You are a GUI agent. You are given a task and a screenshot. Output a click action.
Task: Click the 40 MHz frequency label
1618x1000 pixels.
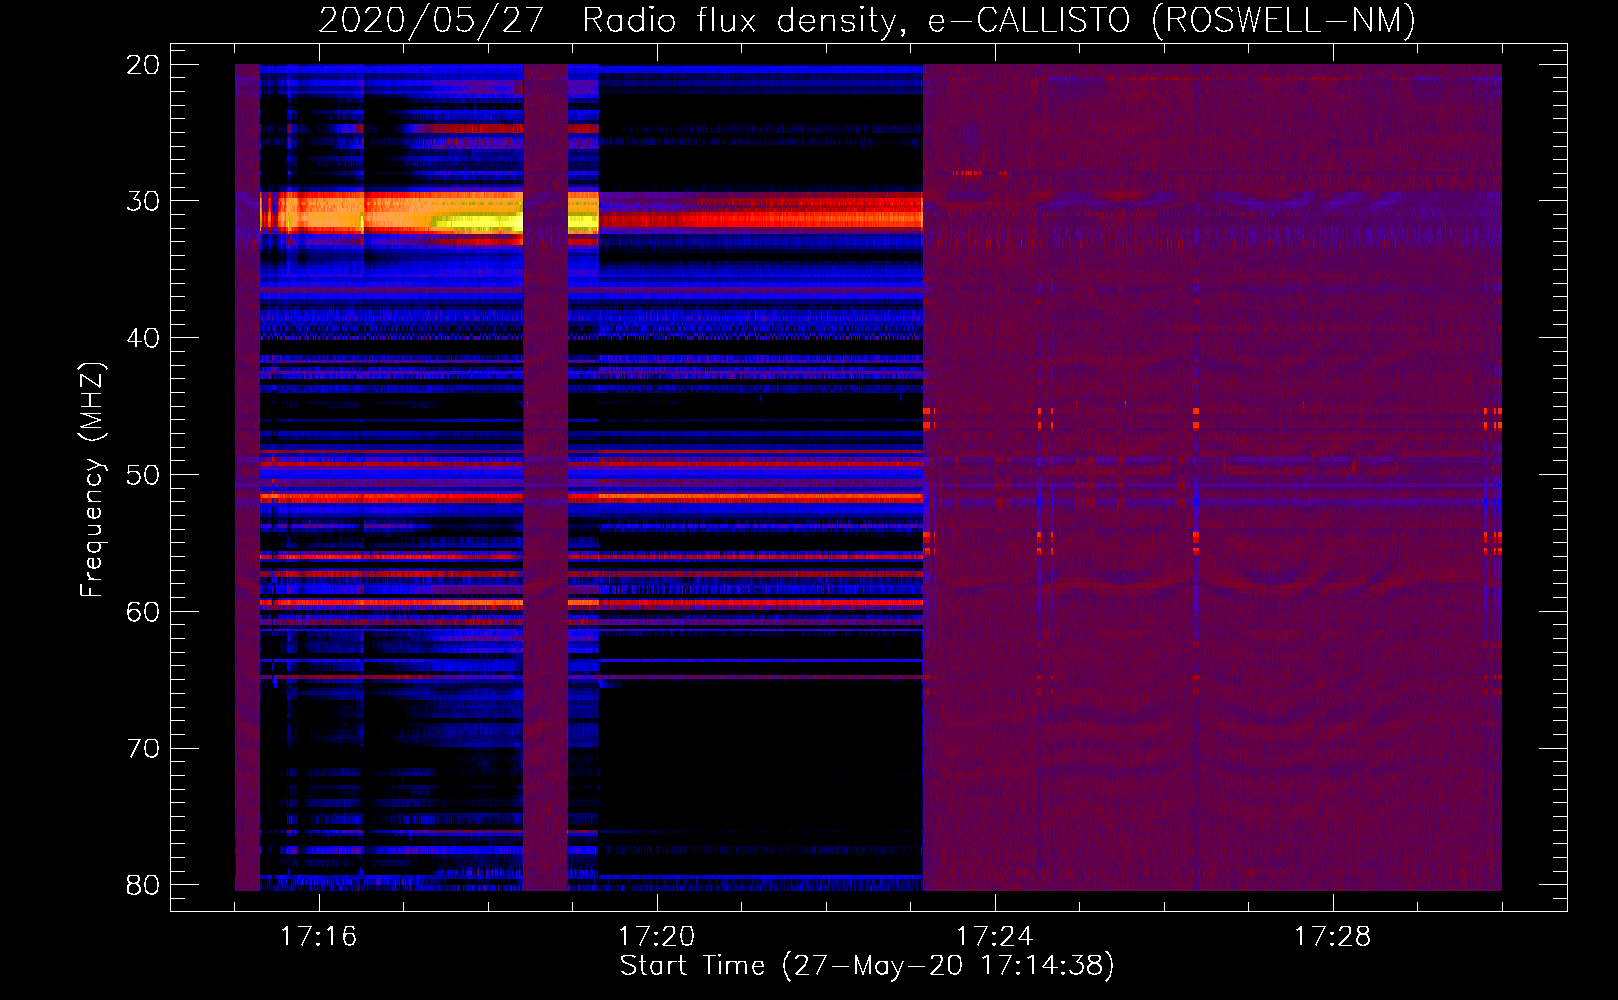tap(143, 338)
